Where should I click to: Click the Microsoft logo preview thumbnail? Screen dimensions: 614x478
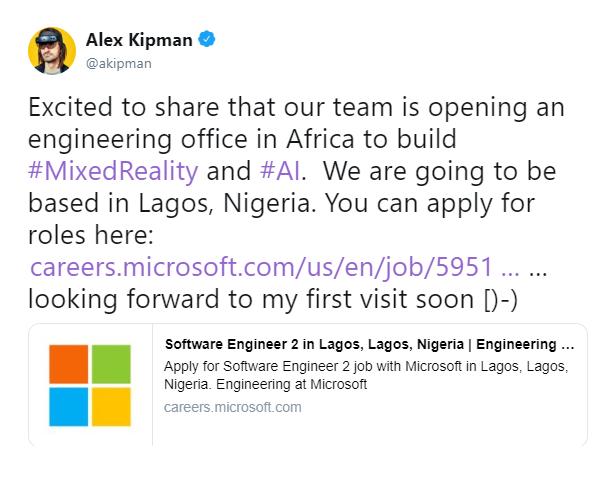pos(91,385)
